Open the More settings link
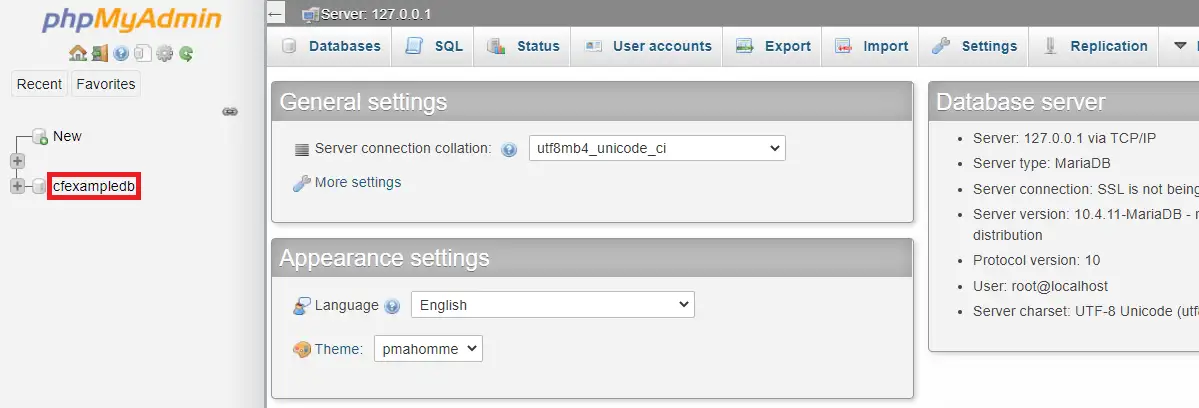The image size is (1199, 408). (358, 183)
